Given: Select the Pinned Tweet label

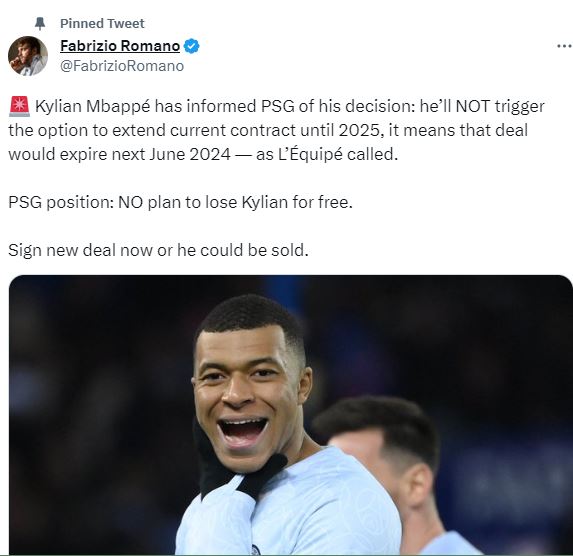Looking at the screenshot, I should [102, 23].
